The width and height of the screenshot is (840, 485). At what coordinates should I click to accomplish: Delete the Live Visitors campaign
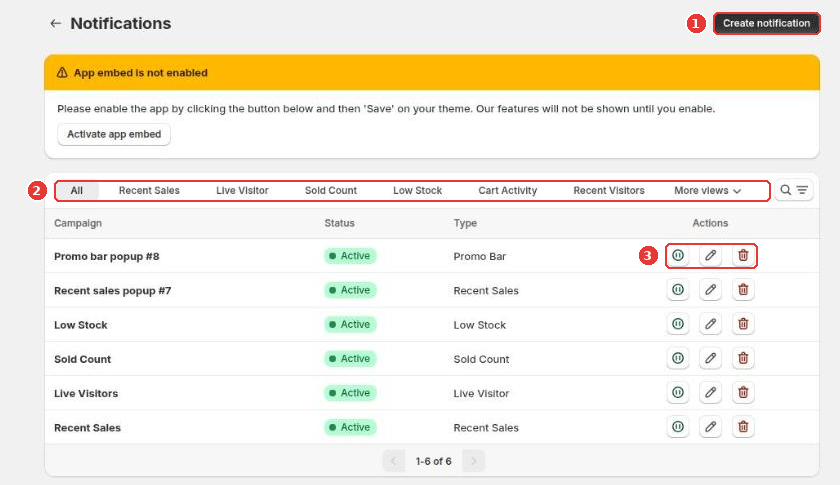click(743, 393)
